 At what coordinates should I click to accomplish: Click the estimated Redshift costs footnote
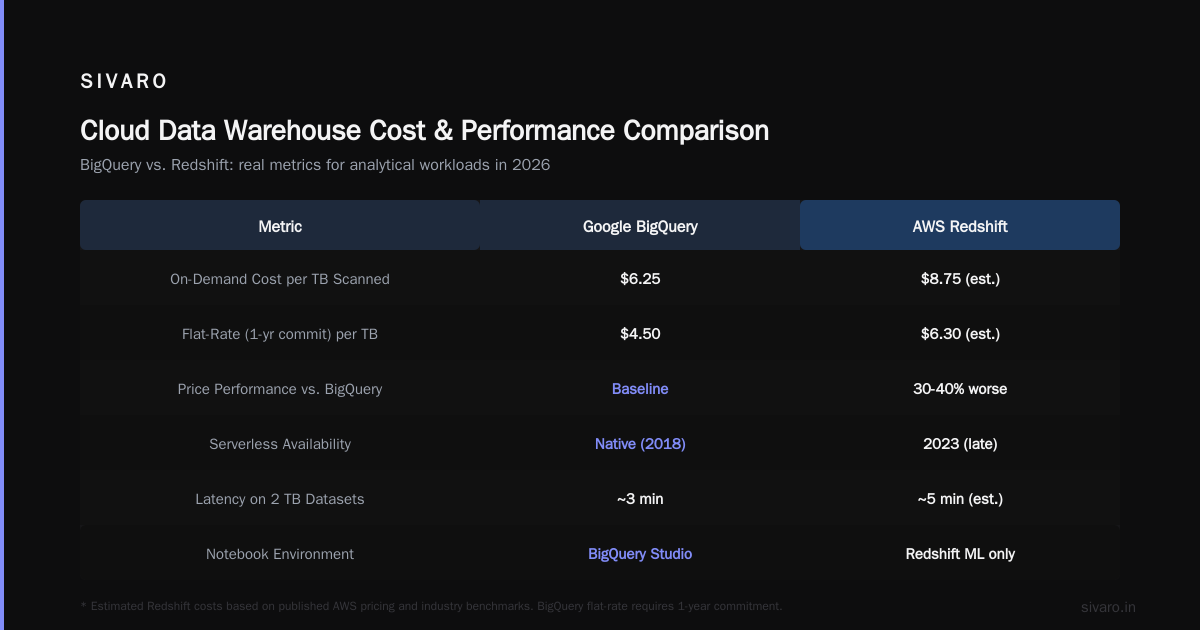point(431,606)
